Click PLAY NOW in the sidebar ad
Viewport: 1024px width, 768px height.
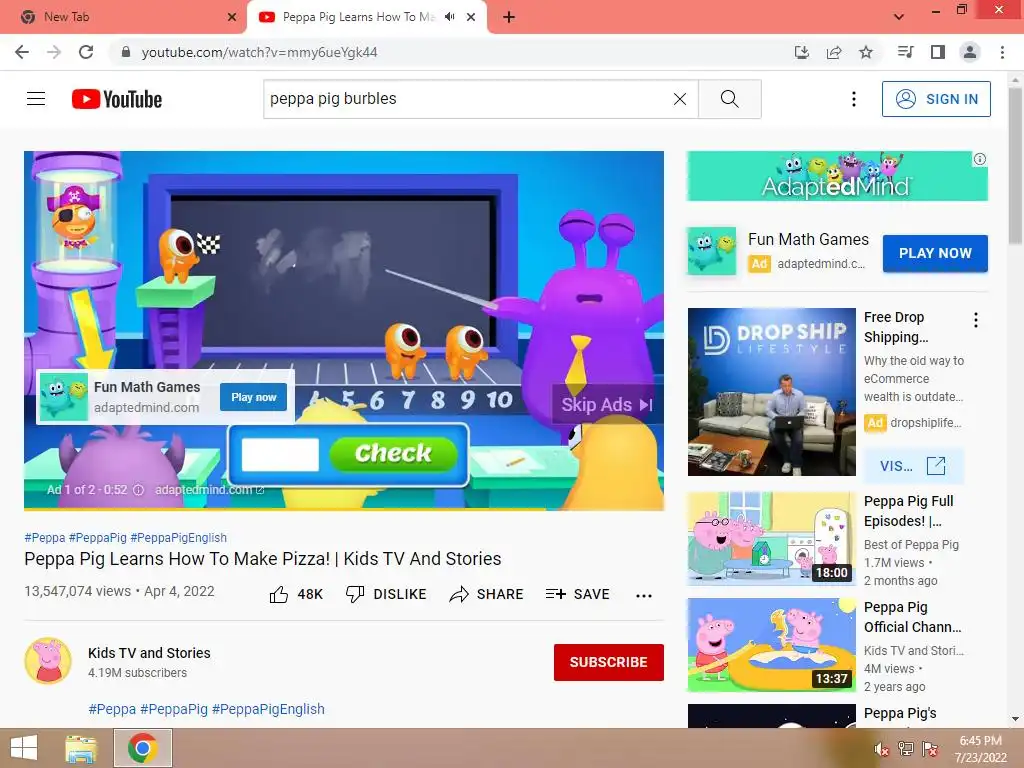click(x=935, y=253)
